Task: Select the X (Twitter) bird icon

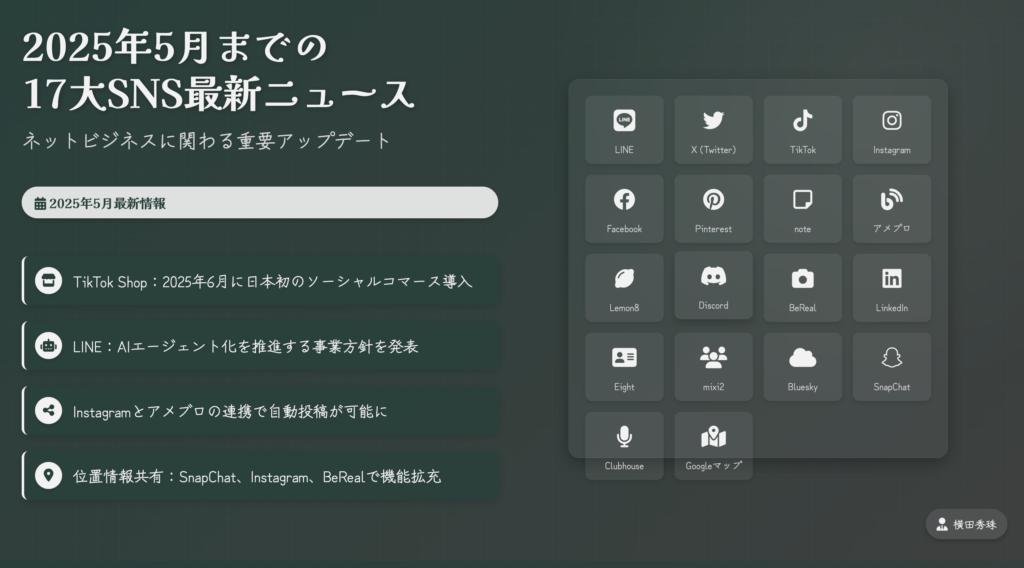Action: click(713, 120)
